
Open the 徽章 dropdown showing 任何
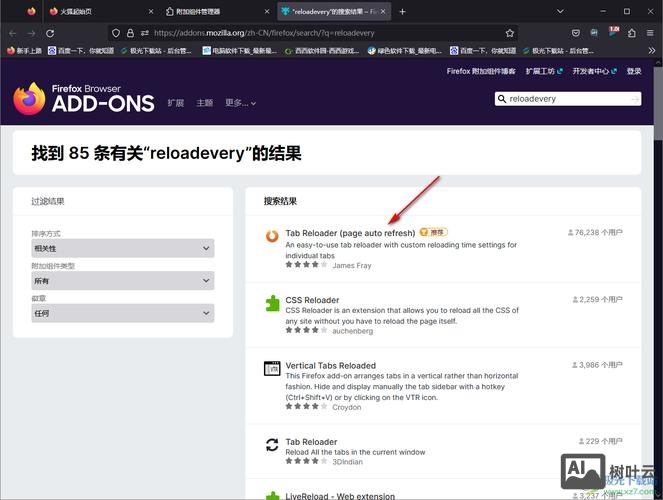[123, 313]
